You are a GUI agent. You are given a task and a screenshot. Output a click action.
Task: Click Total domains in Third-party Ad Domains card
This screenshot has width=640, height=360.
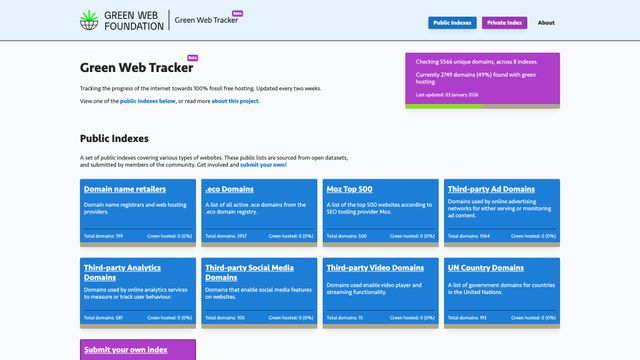click(469, 236)
